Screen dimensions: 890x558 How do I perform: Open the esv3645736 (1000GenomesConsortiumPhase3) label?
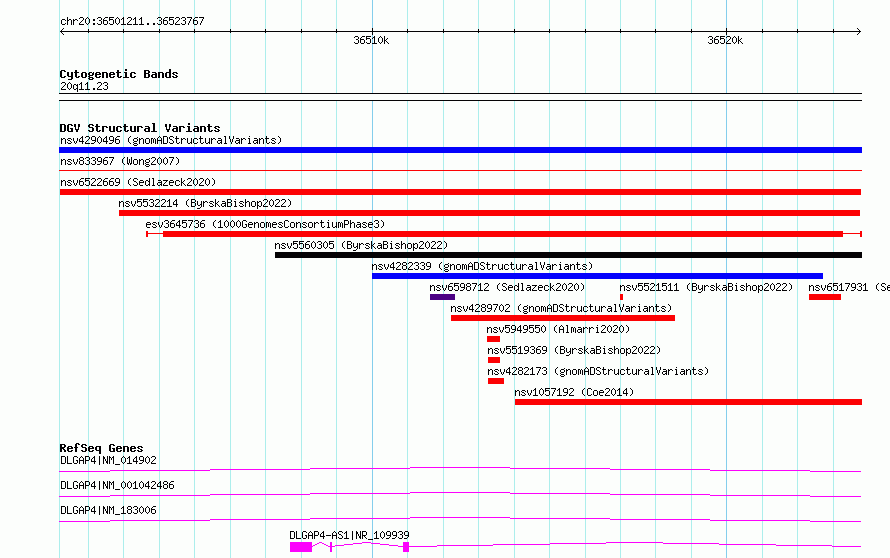tap(265, 224)
